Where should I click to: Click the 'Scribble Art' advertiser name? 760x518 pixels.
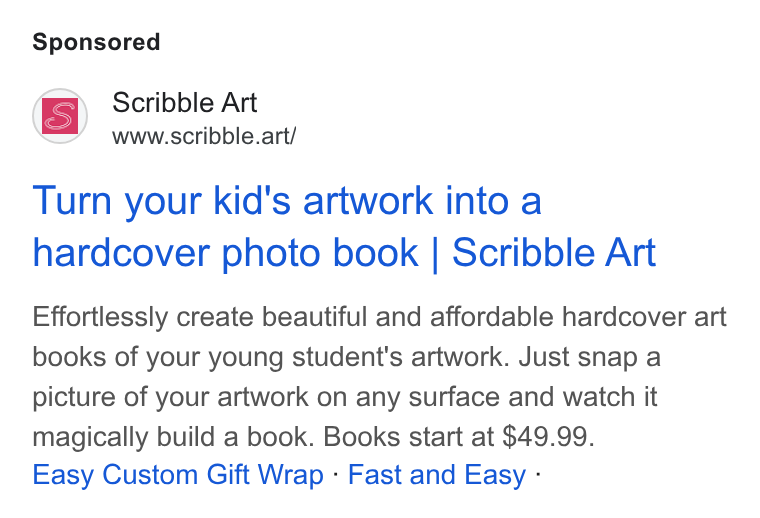coord(185,103)
